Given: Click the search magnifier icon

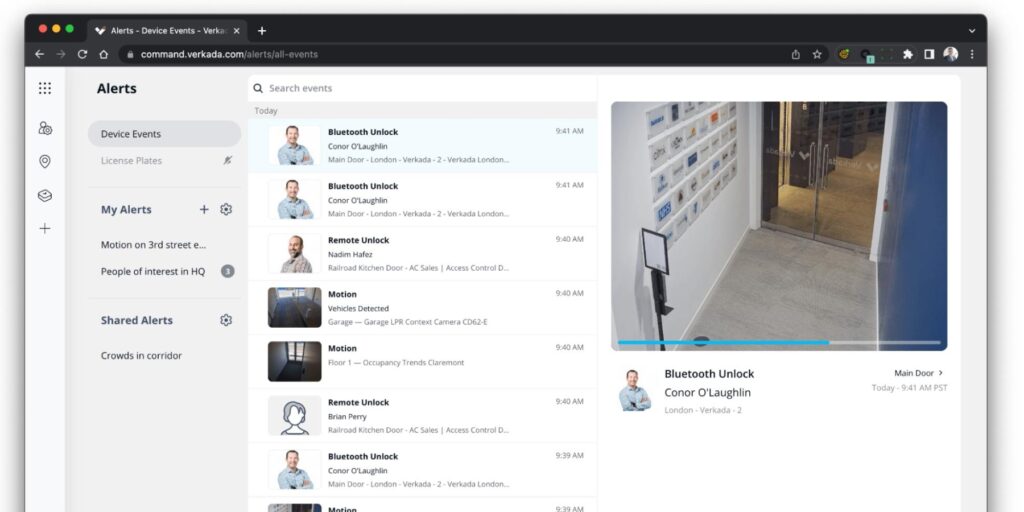Looking at the screenshot, I should click(258, 88).
